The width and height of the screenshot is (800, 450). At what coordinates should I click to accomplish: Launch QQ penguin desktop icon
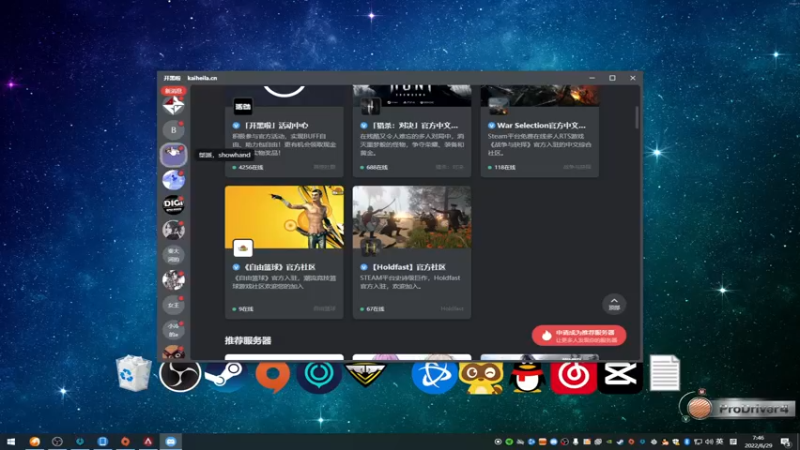[527, 377]
